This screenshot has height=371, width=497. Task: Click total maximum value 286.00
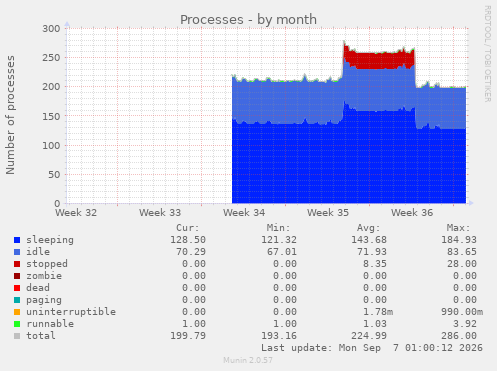(x=459, y=336)
